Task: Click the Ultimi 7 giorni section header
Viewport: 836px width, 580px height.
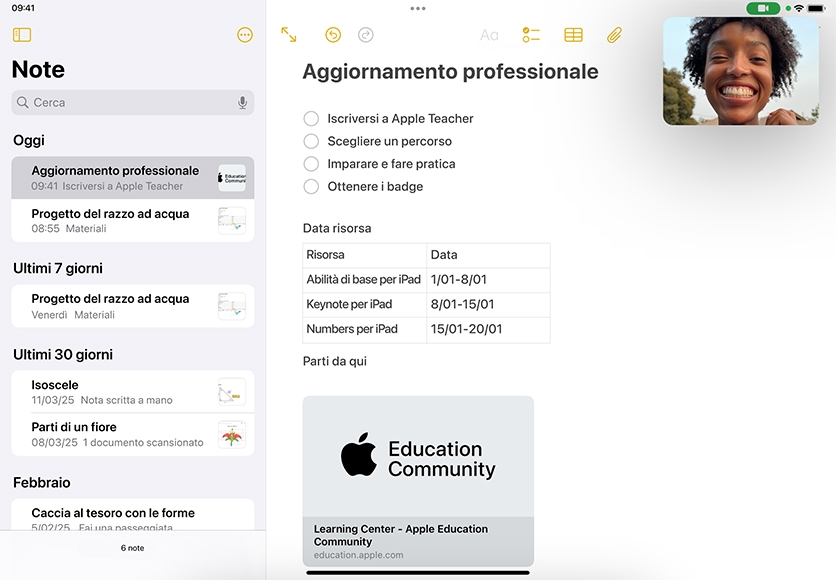Action: click(x=58, y=268)
